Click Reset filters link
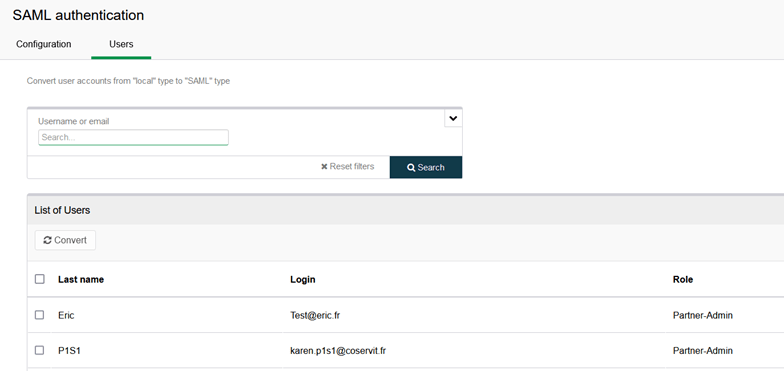Viewport: 784px width, 371px height. coord(348,166)
